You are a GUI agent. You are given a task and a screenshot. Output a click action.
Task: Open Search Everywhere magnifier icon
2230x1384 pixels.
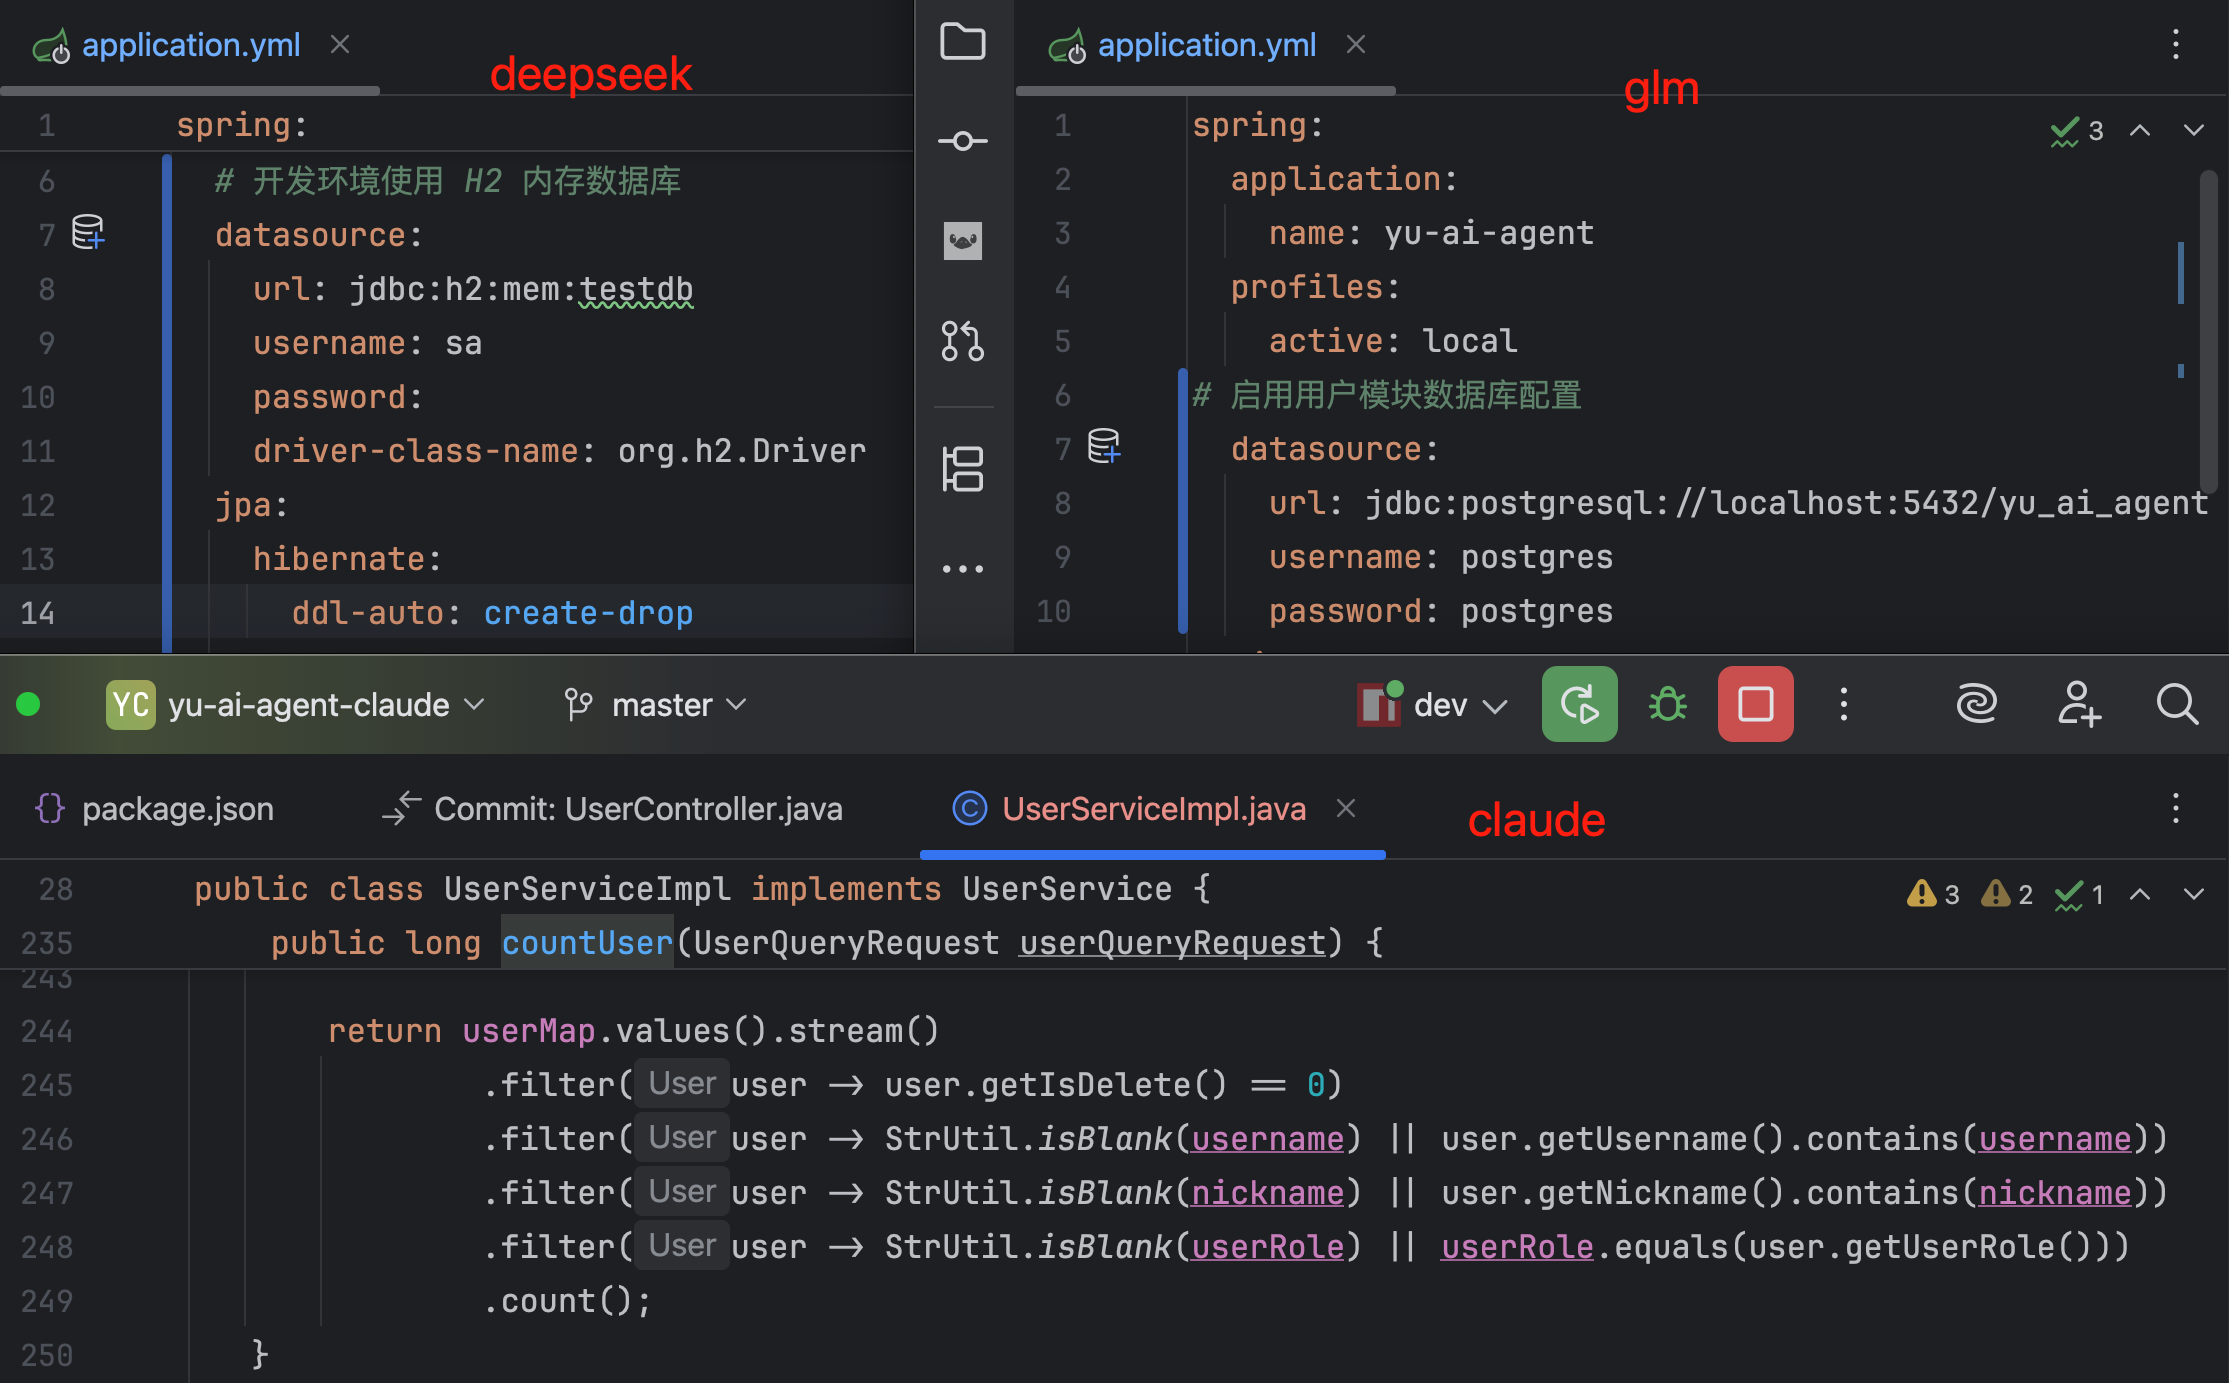point(2176,704)
